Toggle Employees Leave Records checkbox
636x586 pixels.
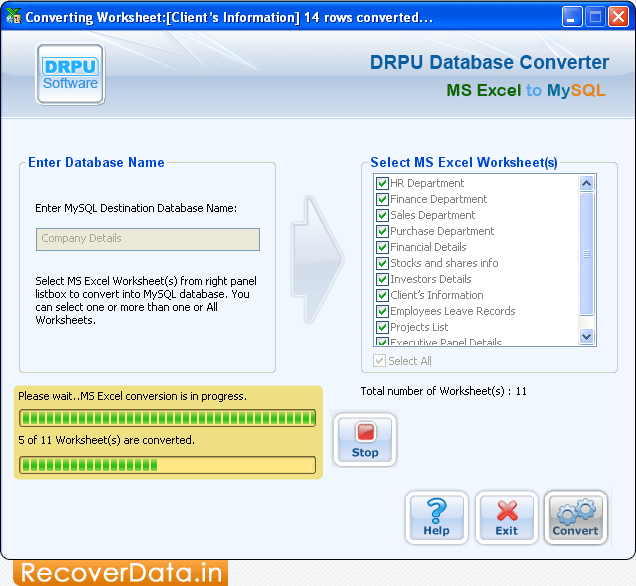tap(382, 311)
